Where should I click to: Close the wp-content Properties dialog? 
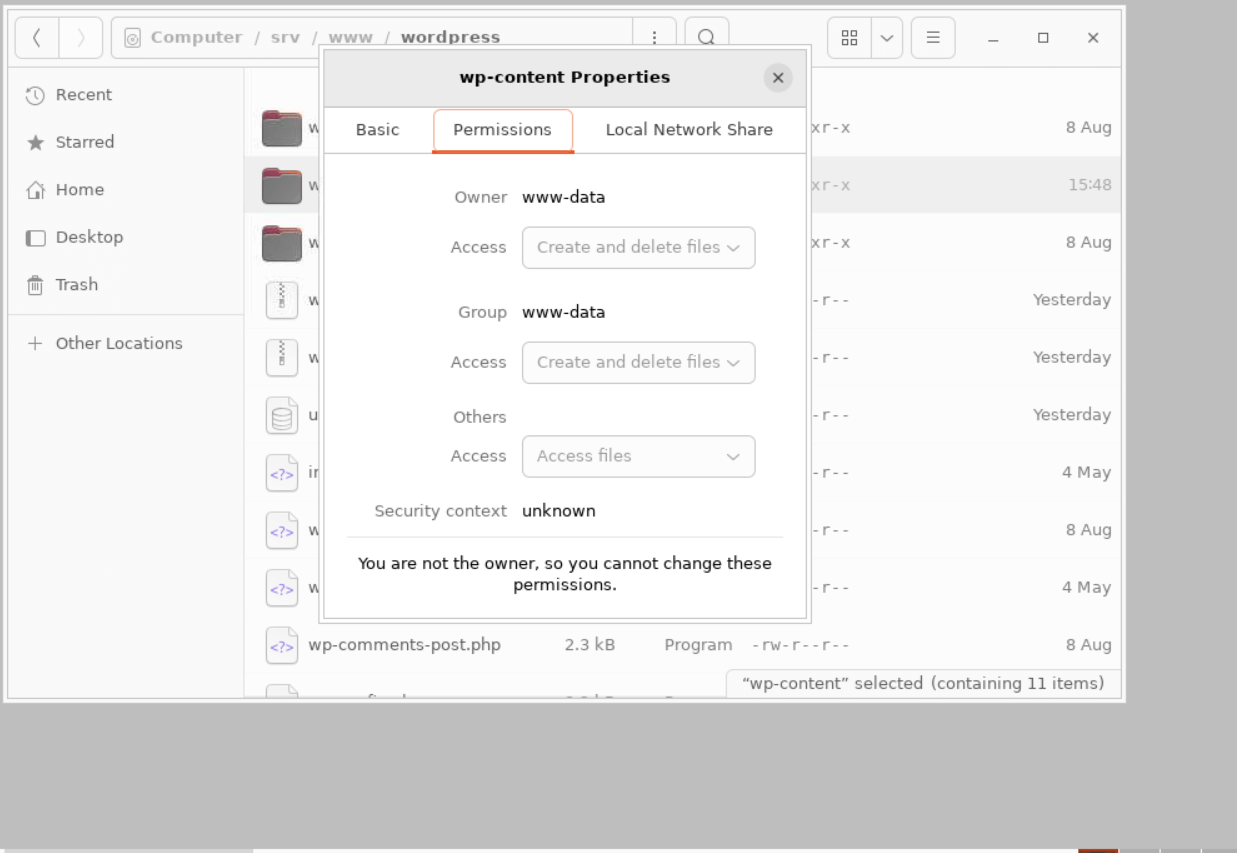778,78
